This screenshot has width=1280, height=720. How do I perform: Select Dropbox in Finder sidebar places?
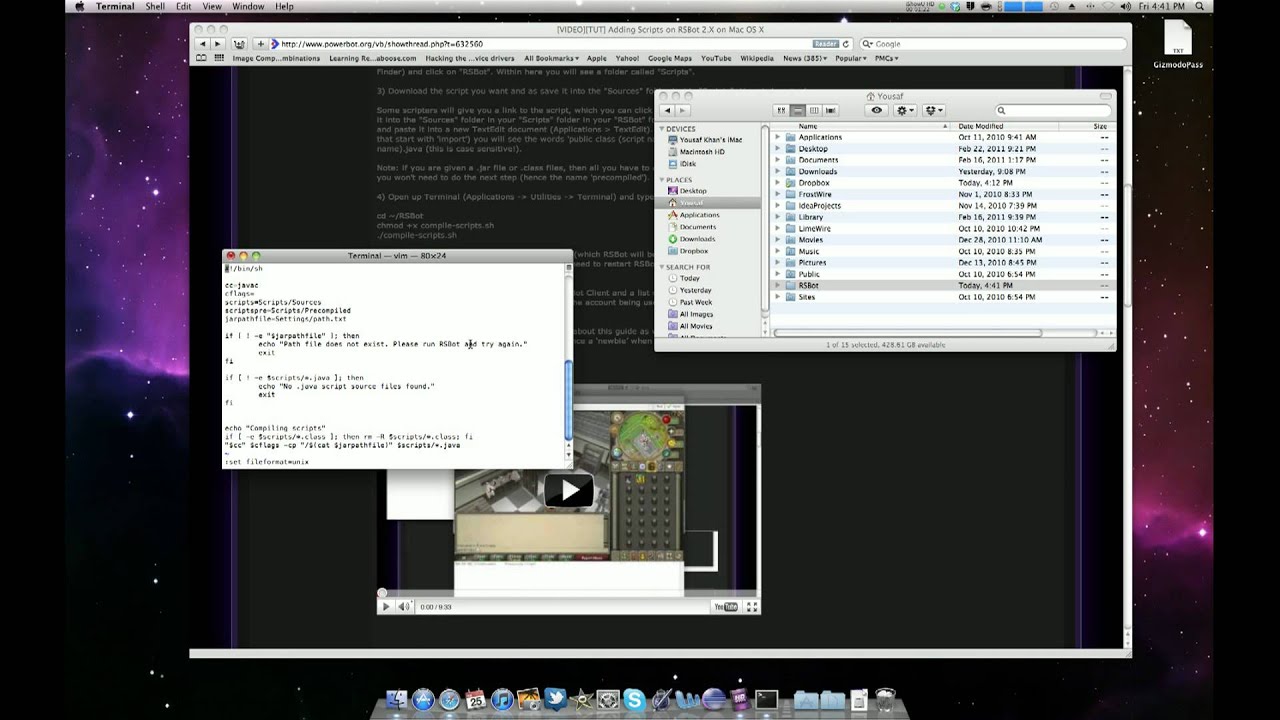pos(693,251)
